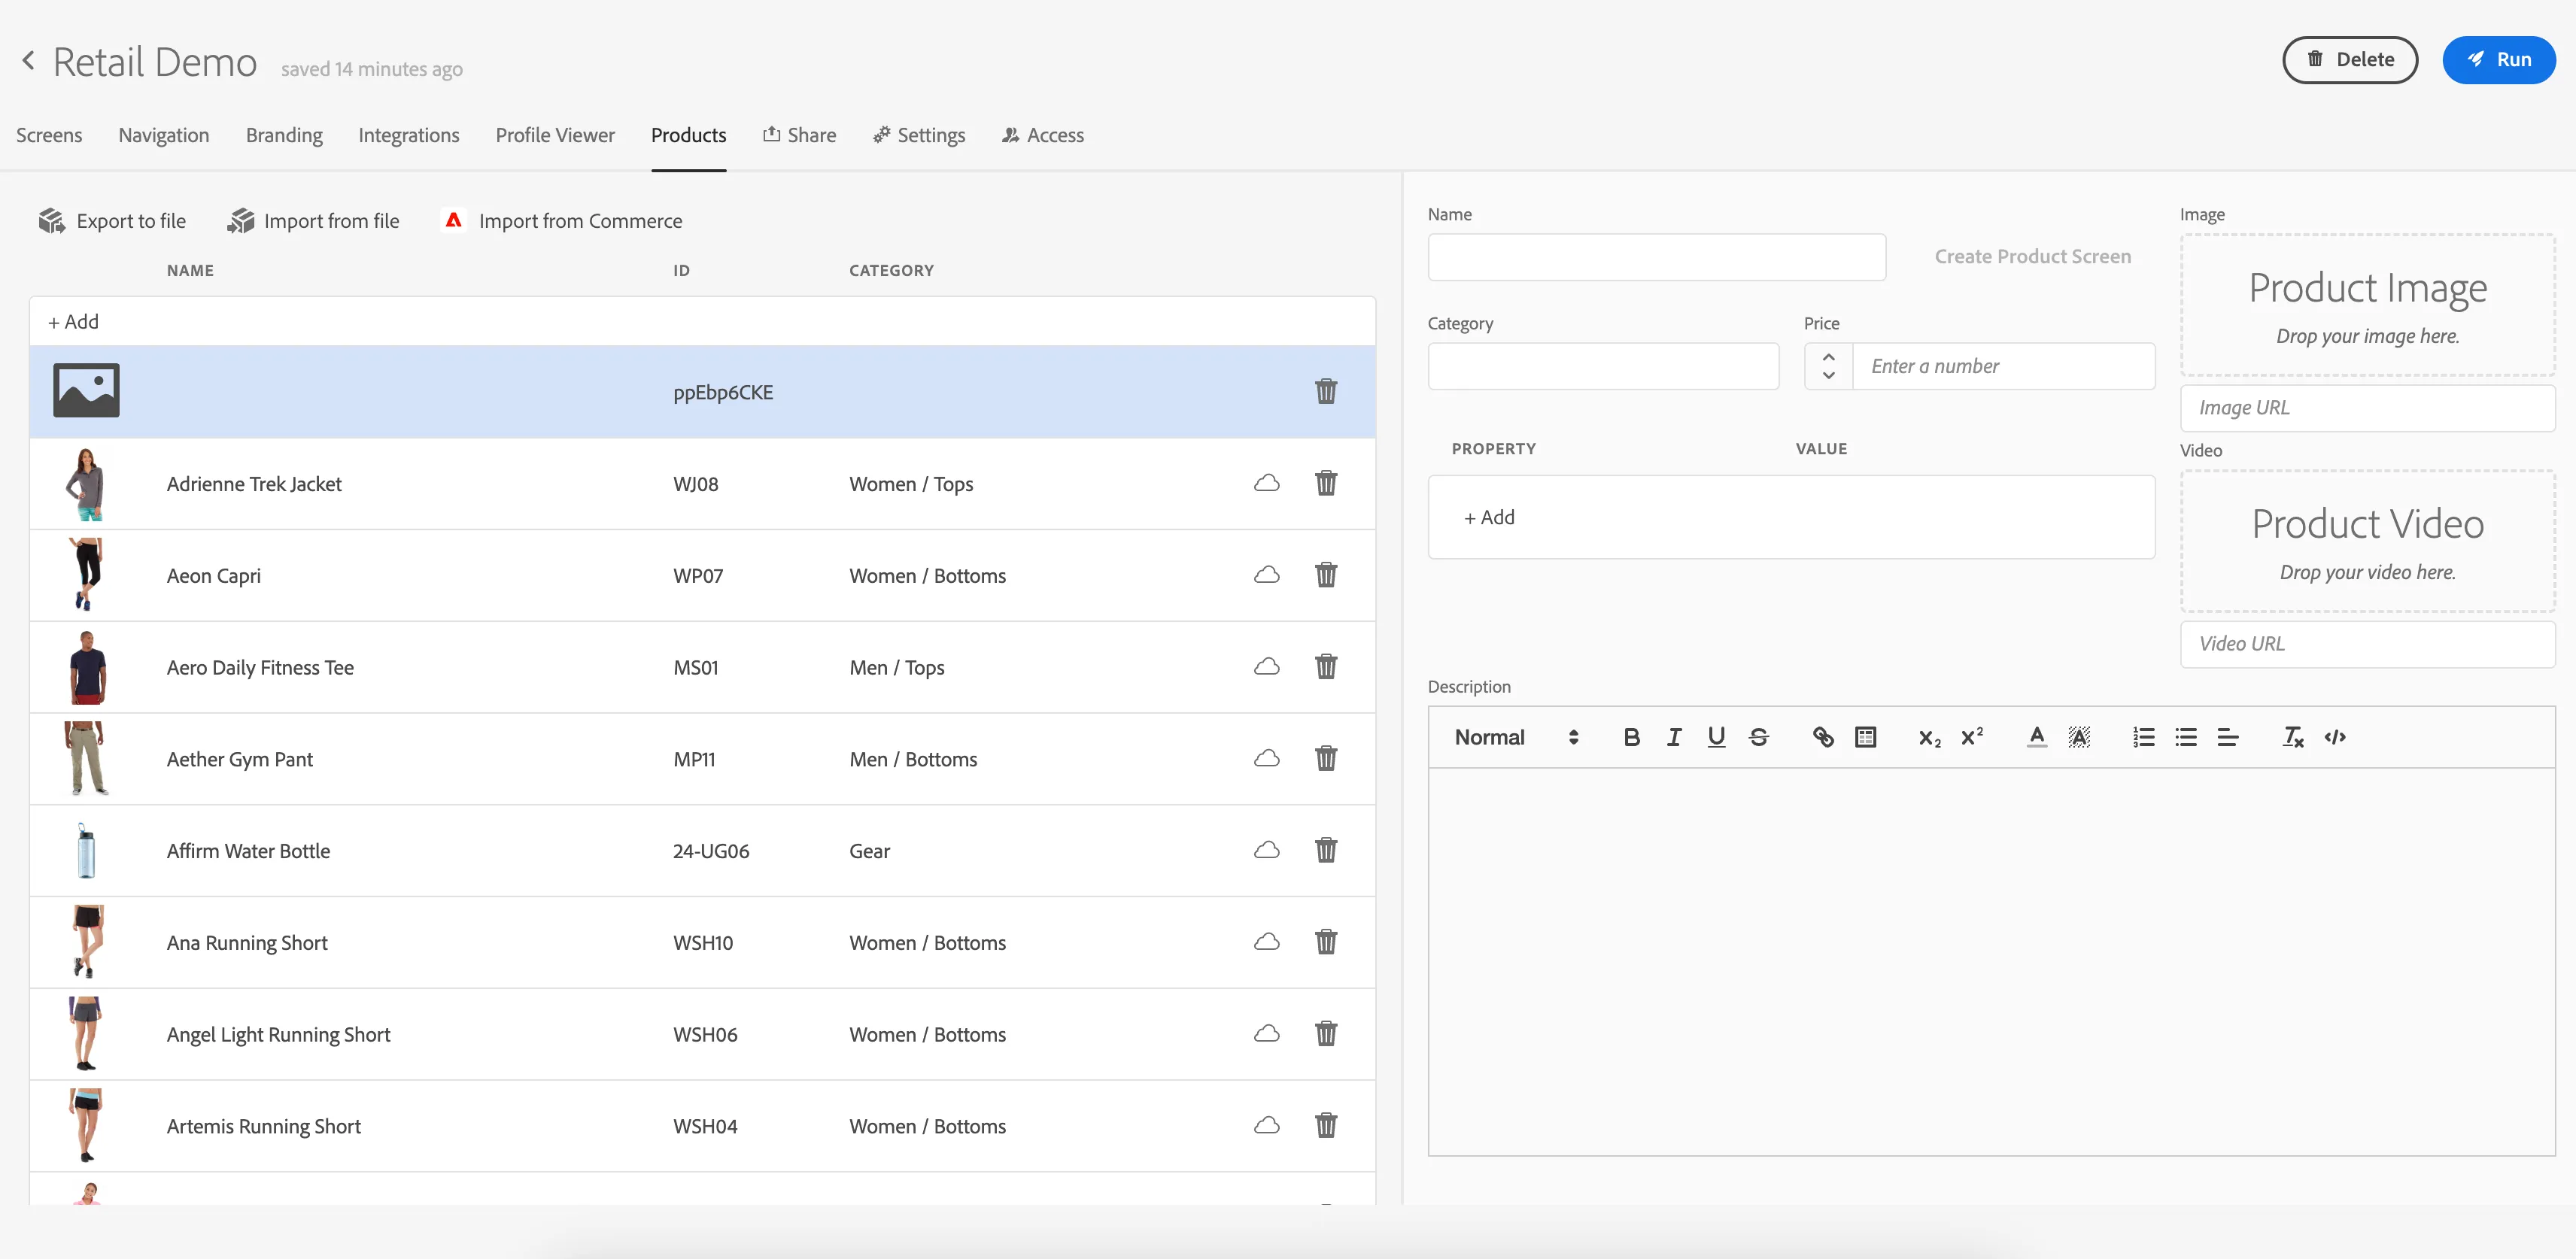Image resolution: width=2576 pixels, height=1259 pixels.
Task: Go back using the arrow beside Retail Demo
Action: tap(29, 61)
